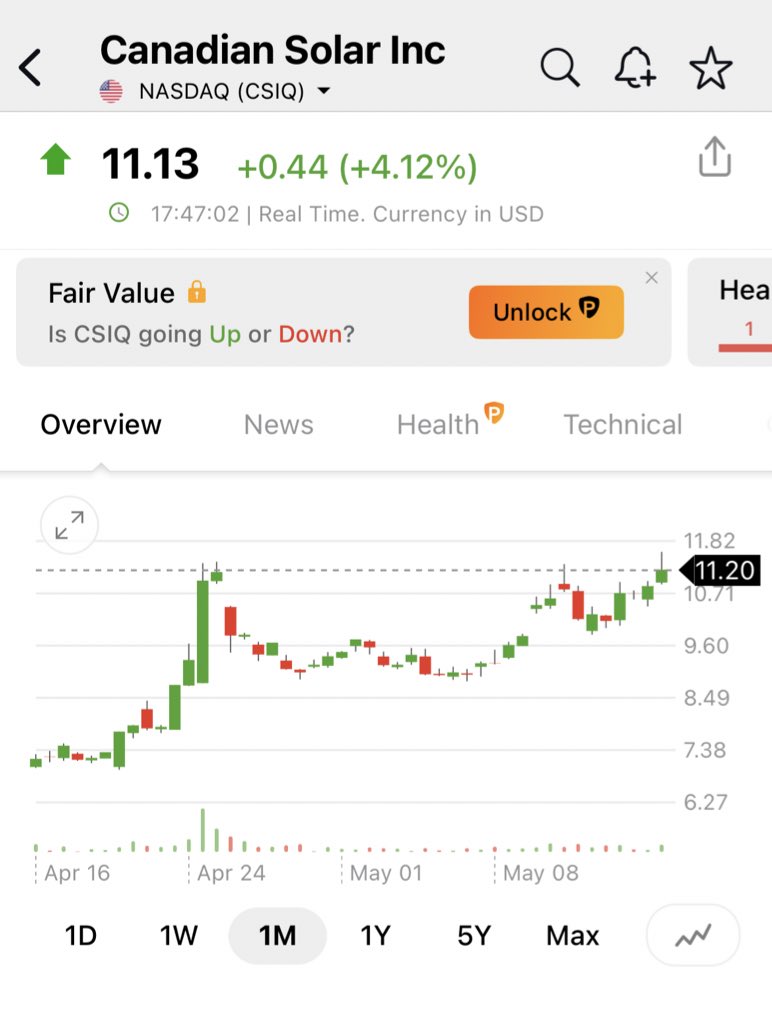Select the 1D chart range
The height and width of the screenshot is (1024, 772).
[81, 935]
